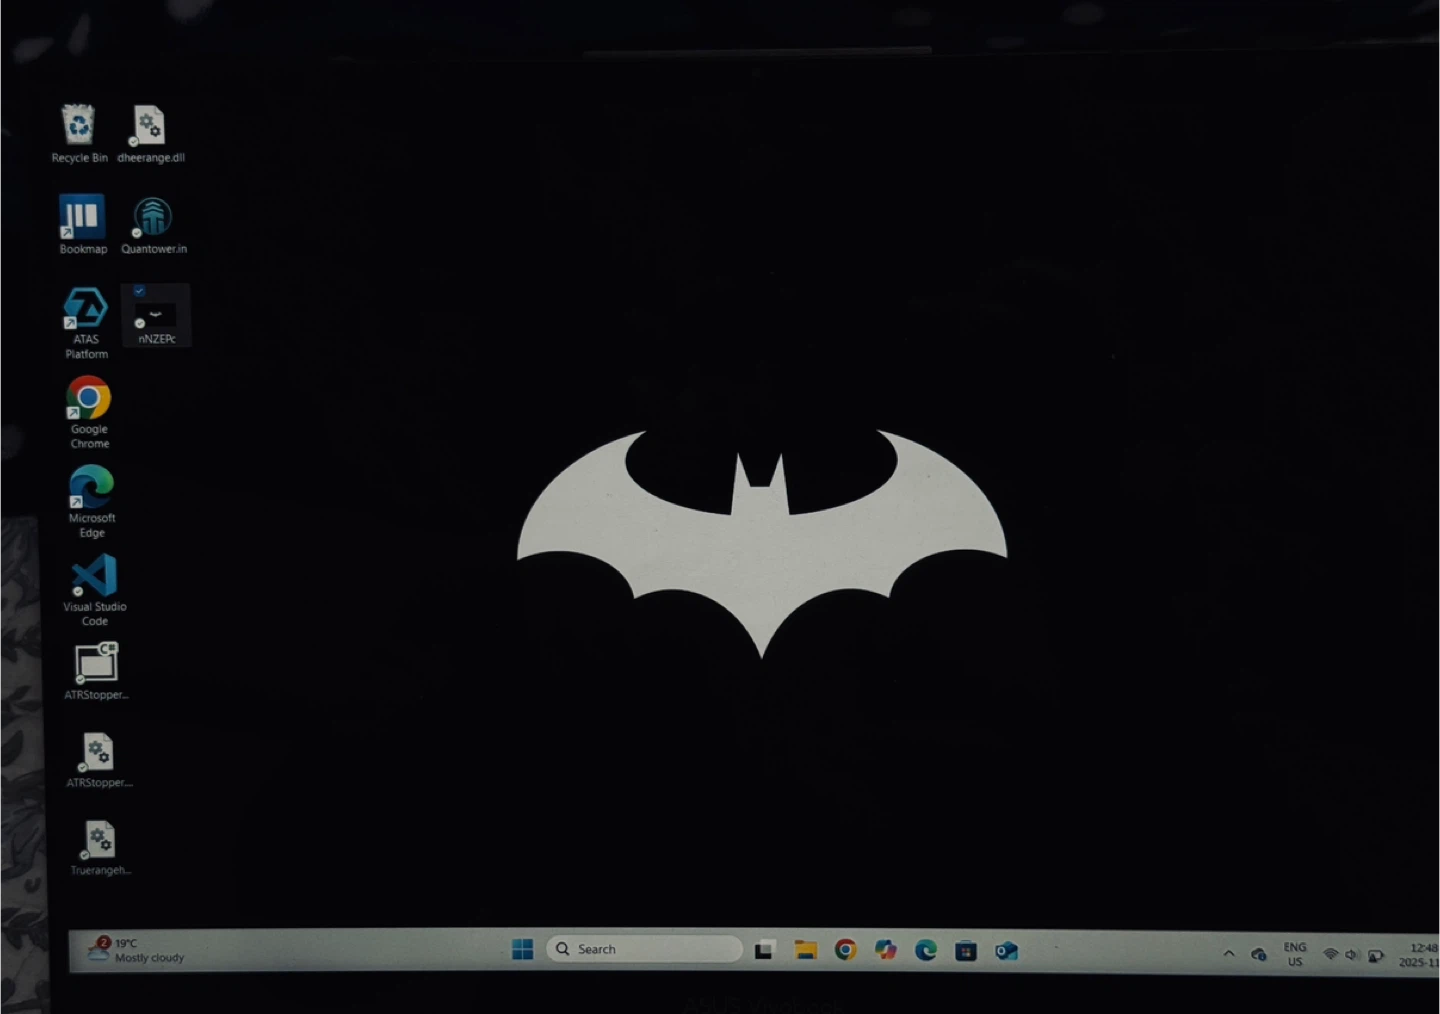Open the weather widget showing Mostly cloudy
1440x1014 pixels.
point(136,950)
